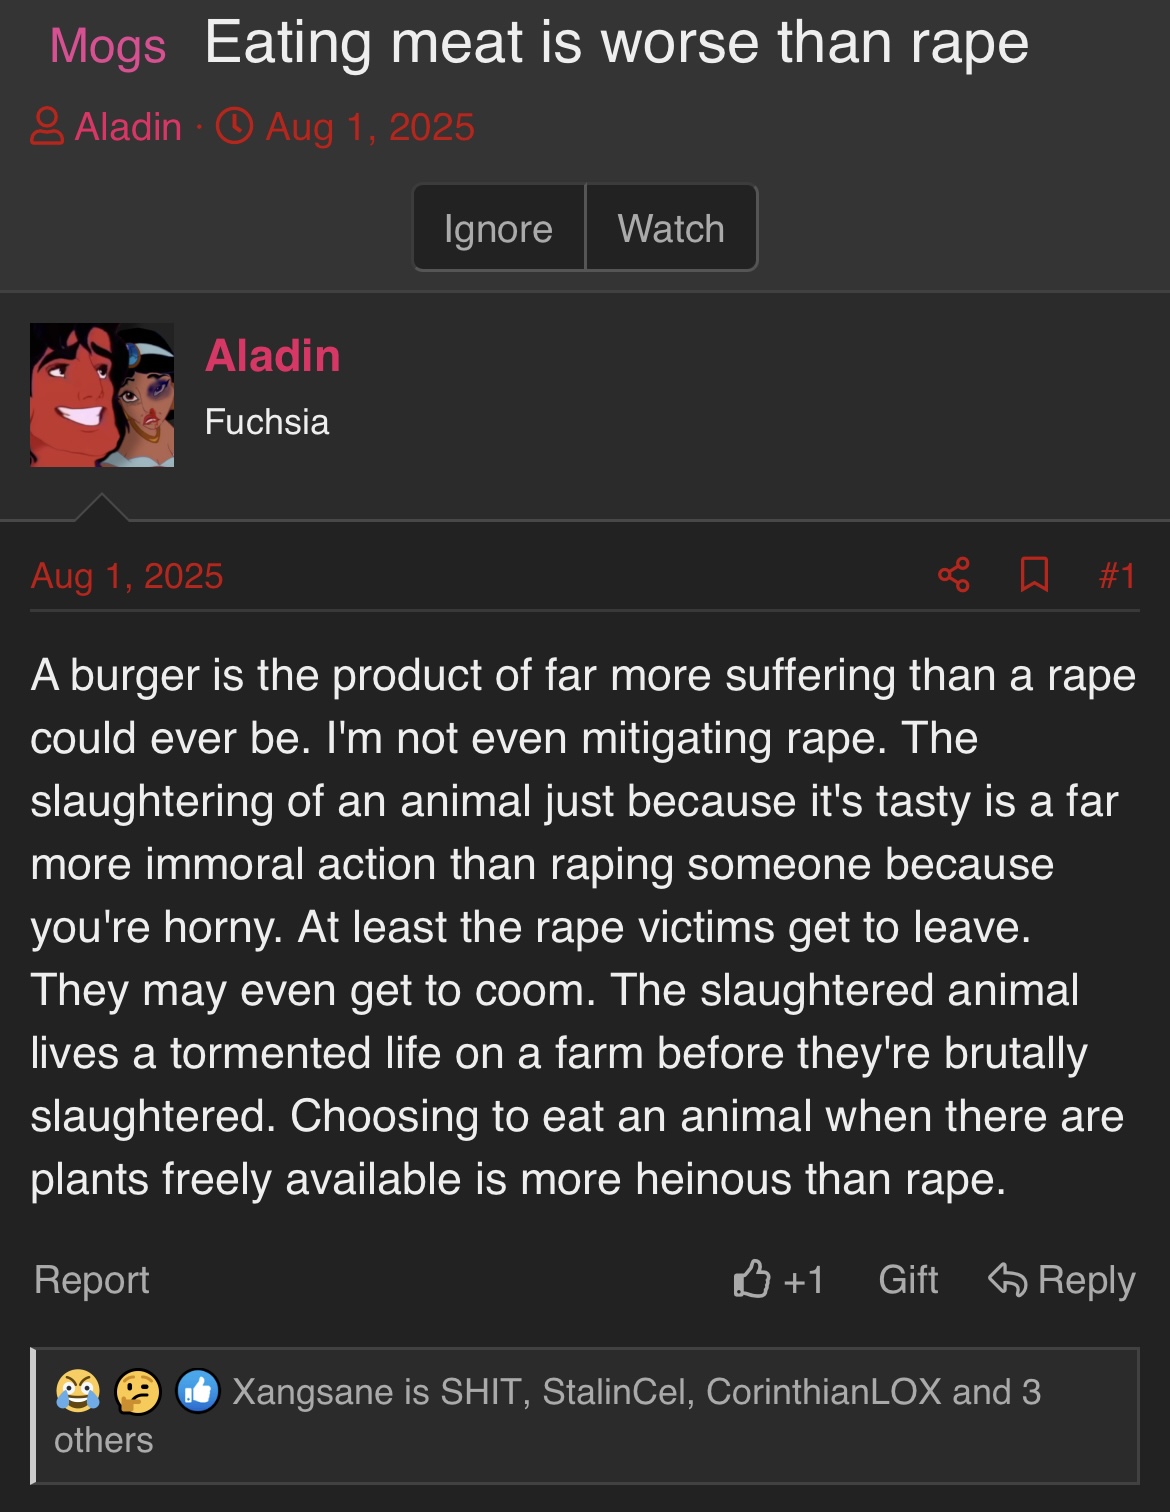The image size is (1170, 1512).
Task: Click the laughing-crying reaction emoji
Action: [x=78, y=1391]
